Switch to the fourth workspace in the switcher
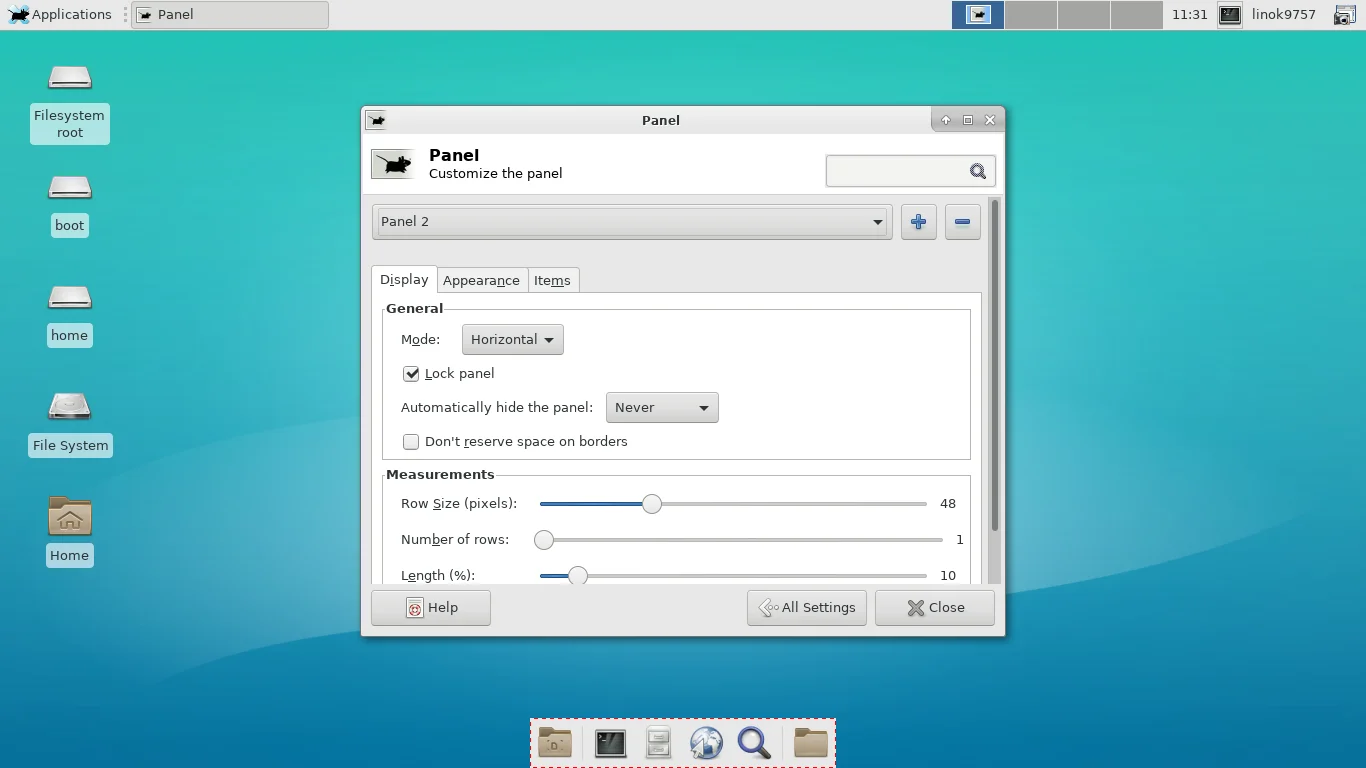This screenshot has height=768, width=1366. 1136,14
